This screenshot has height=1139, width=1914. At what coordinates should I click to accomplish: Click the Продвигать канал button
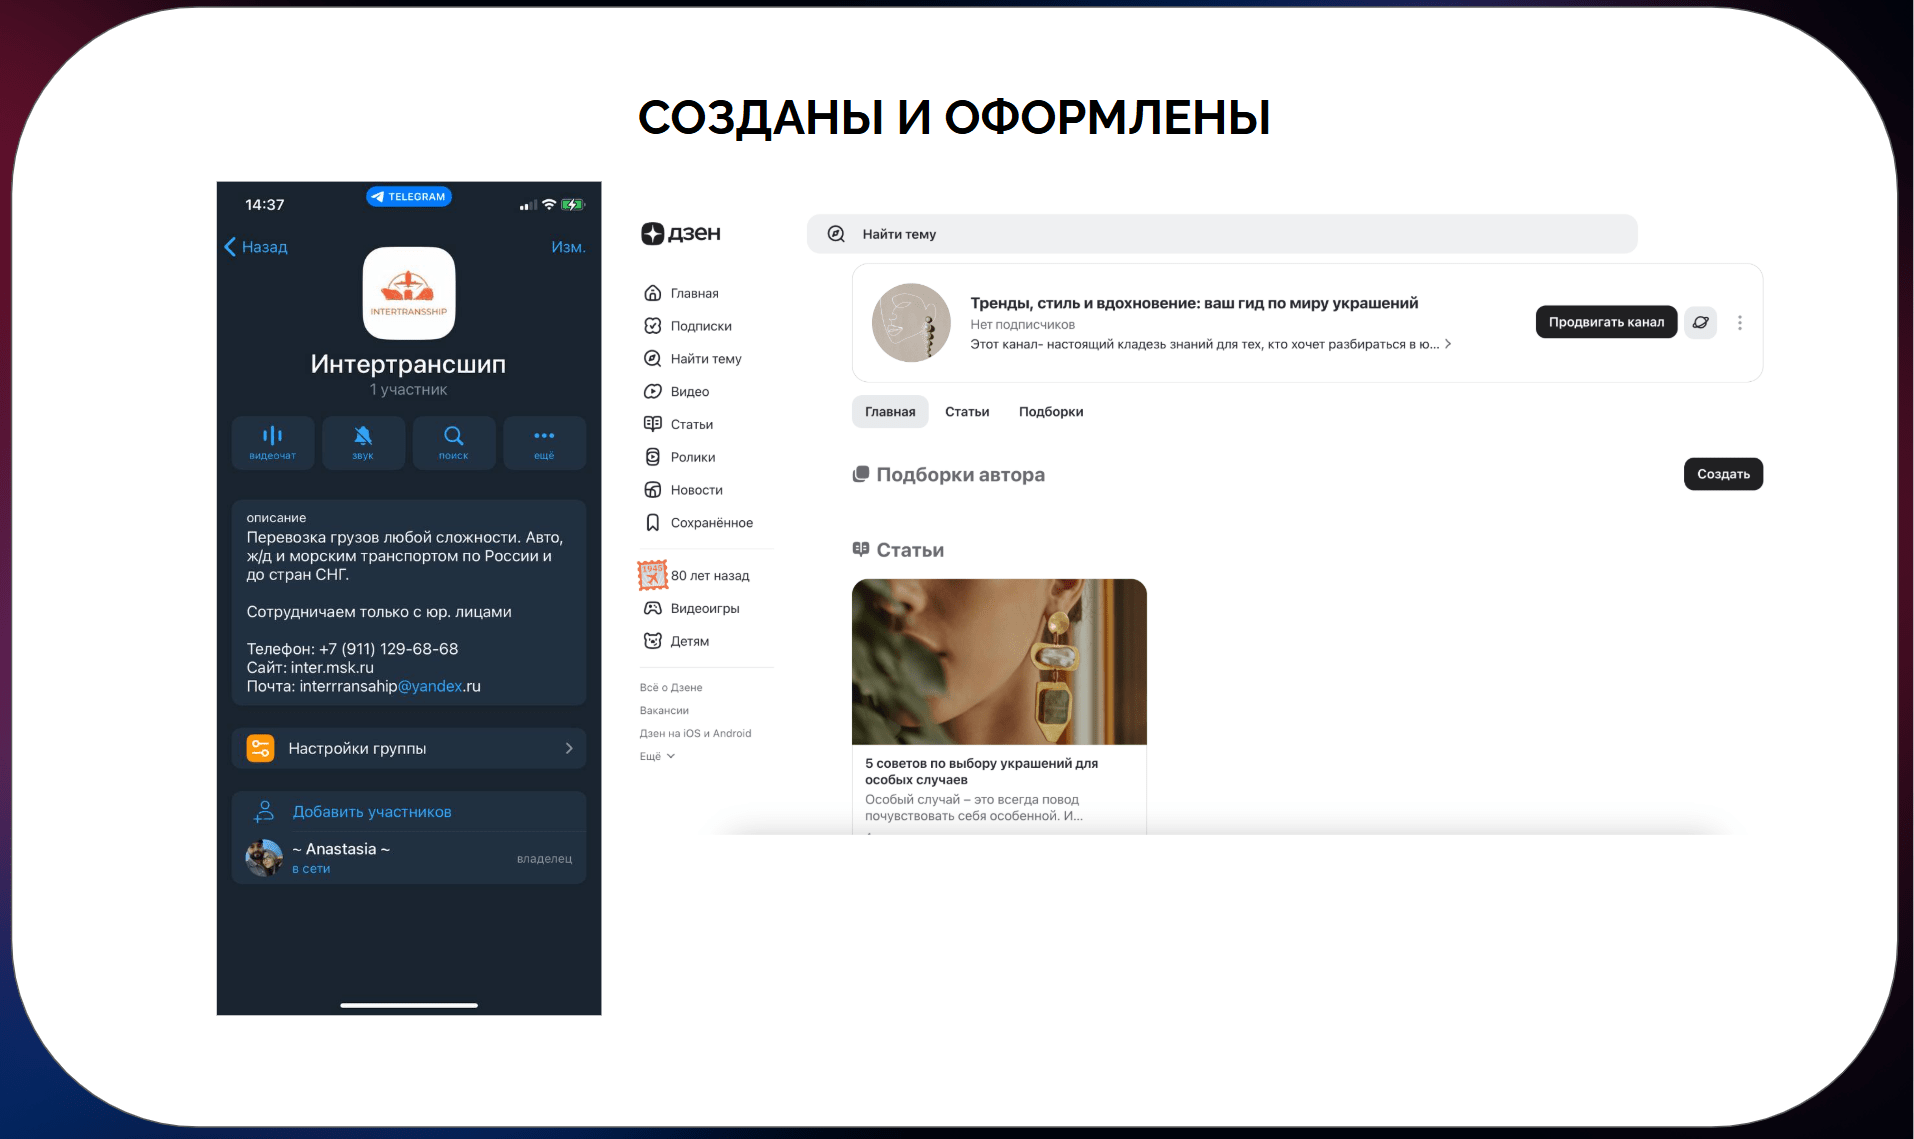click(1605, 322)
